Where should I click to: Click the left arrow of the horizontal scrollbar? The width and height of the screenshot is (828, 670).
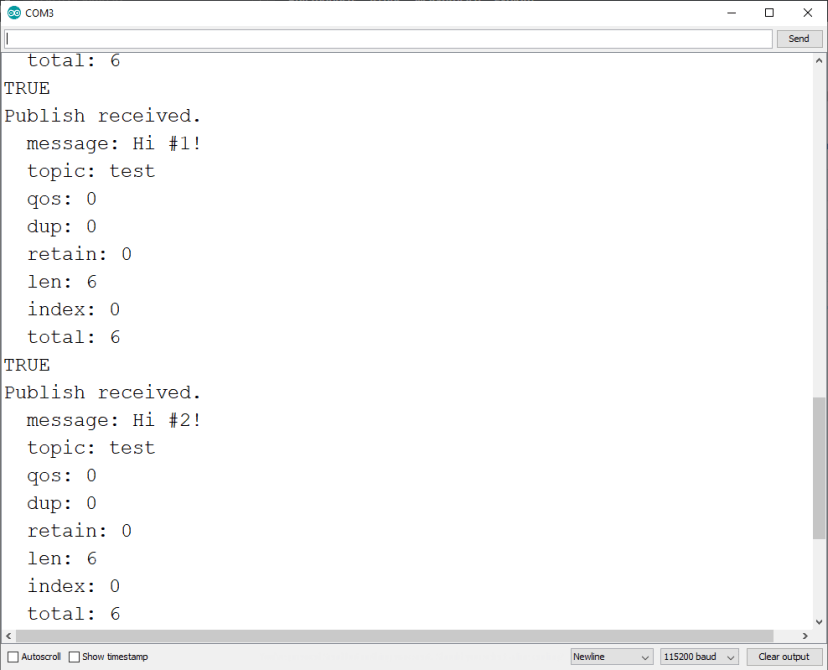(x=7, y=635)
